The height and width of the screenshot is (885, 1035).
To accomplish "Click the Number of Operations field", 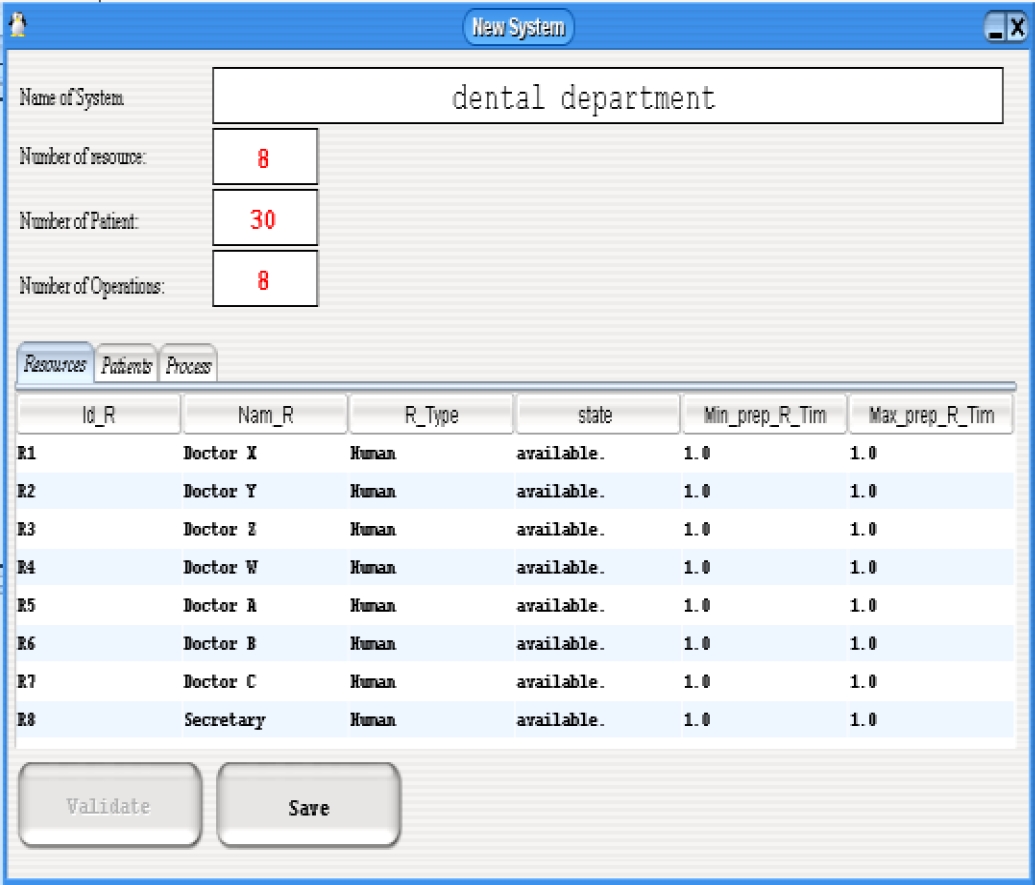I will point(265,279).
